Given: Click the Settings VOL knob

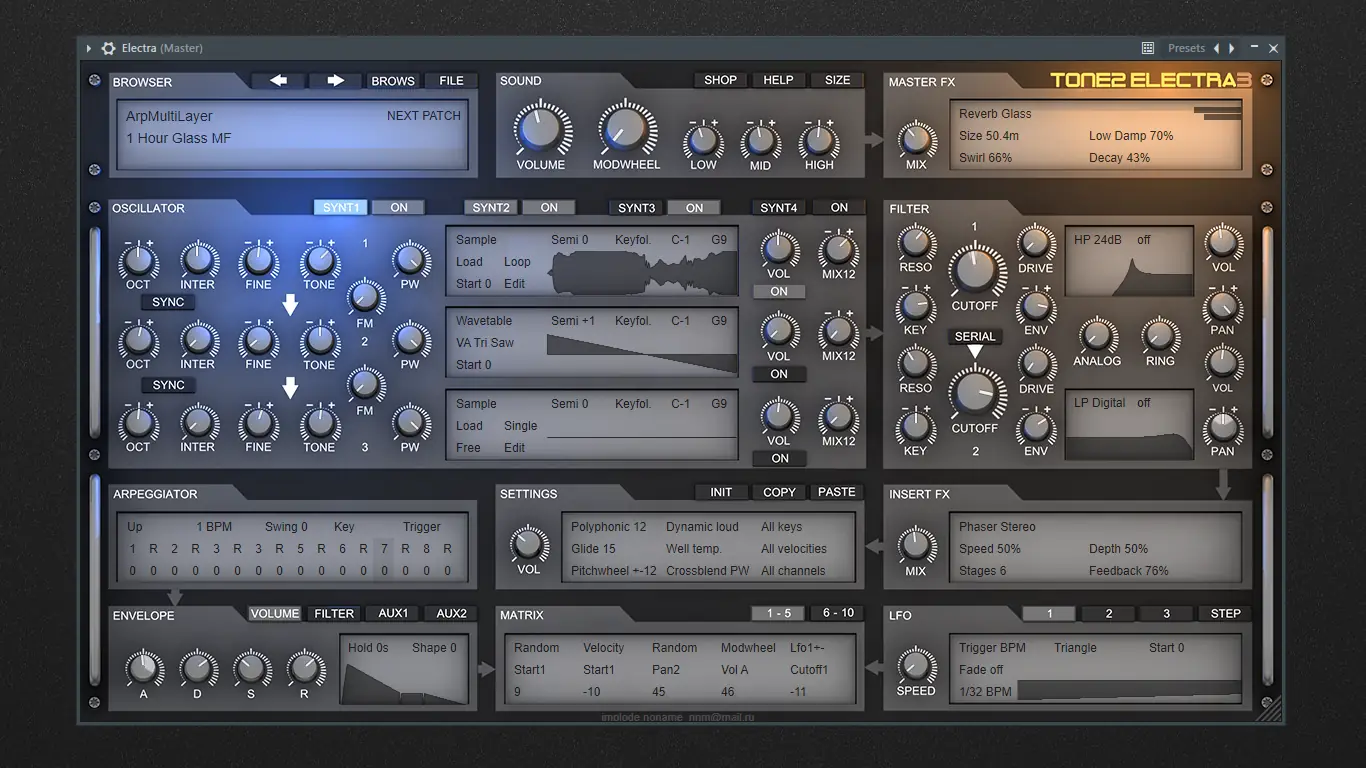Looking at the screenshot, I should click(x=528, y=545).
